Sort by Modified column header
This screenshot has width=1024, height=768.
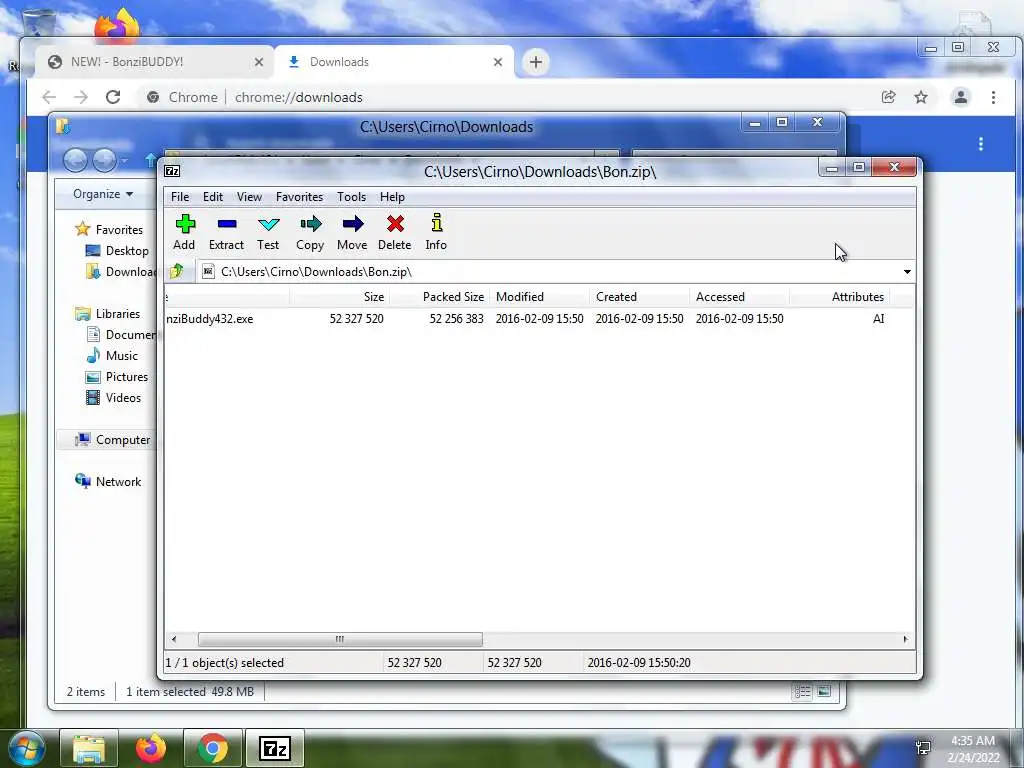click(539, 296)
